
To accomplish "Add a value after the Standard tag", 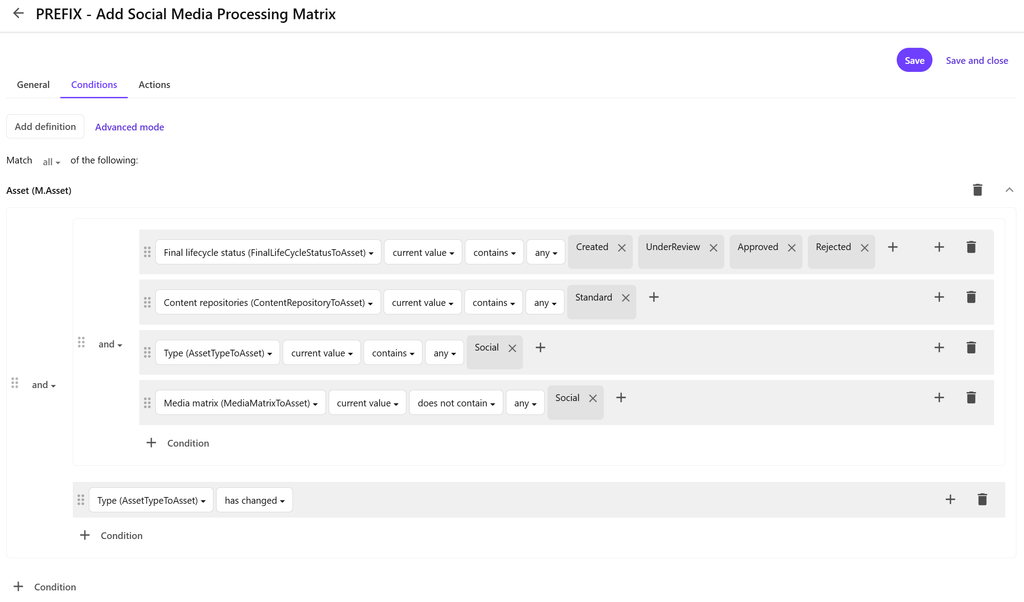I will (654, 297).
